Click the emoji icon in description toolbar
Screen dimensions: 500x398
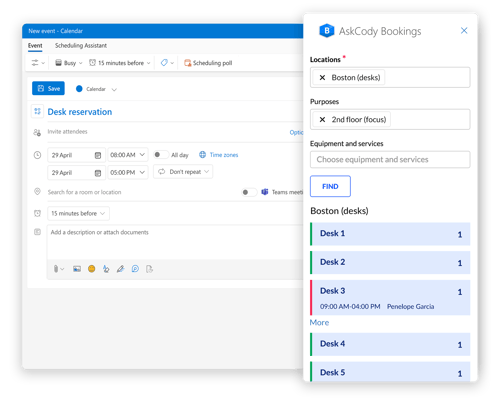tap(91, 269)
